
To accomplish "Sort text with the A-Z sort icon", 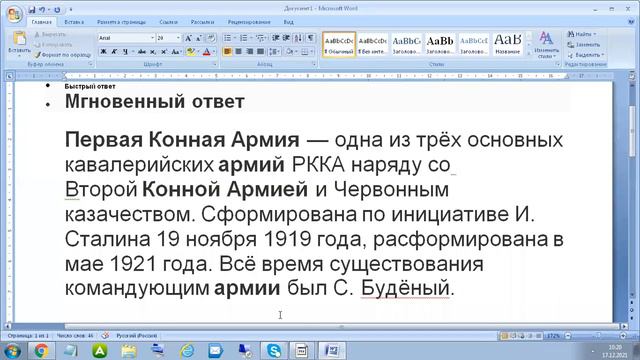I will click(x=298, y=38).
